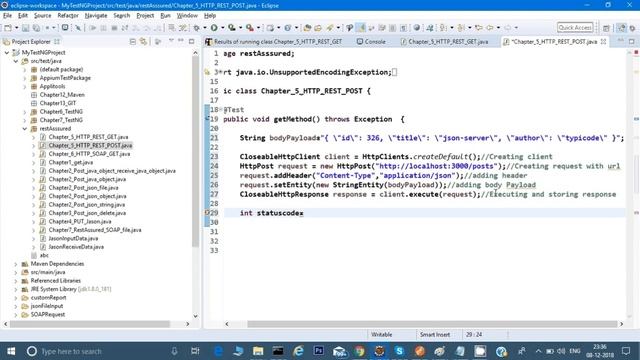Click the Next Annotation toolbar icon

tap(442, 28)
